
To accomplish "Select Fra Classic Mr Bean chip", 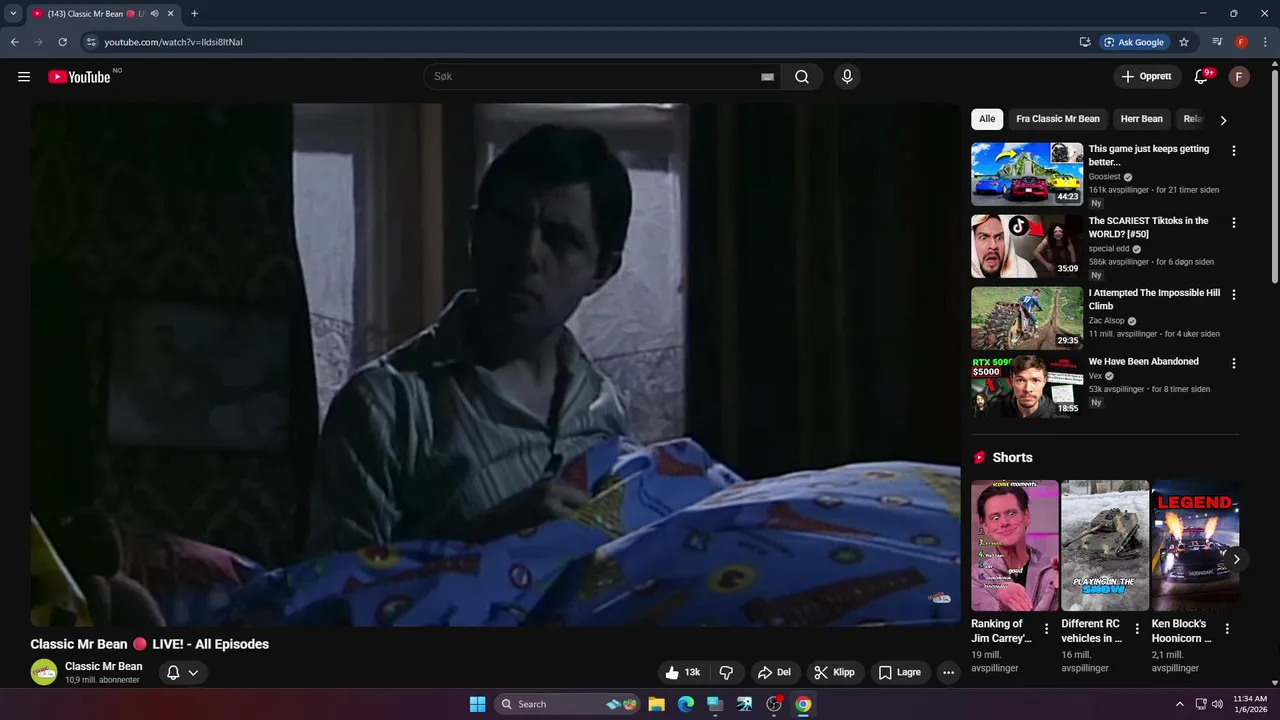I will click(x=1058, y=119).
